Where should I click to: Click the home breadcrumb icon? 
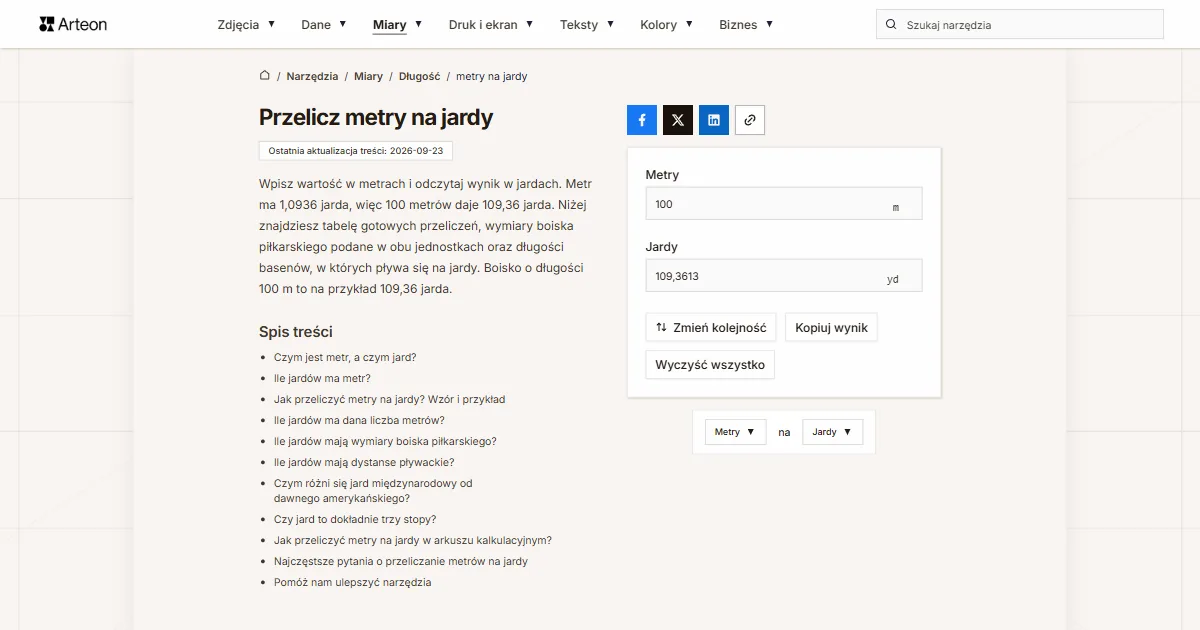(265, 75)
